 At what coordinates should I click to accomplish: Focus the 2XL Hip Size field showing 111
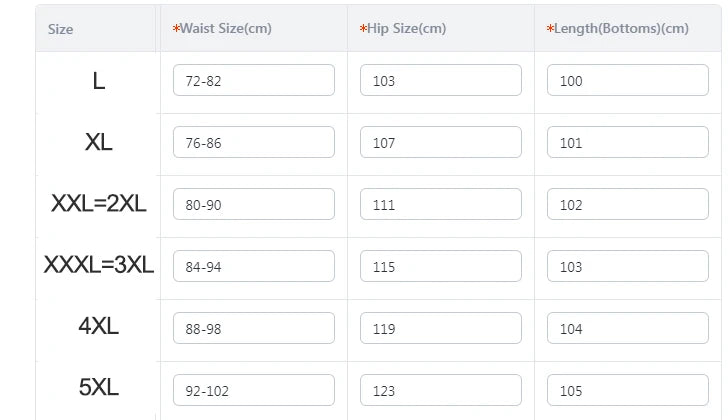tap(440, 205)
